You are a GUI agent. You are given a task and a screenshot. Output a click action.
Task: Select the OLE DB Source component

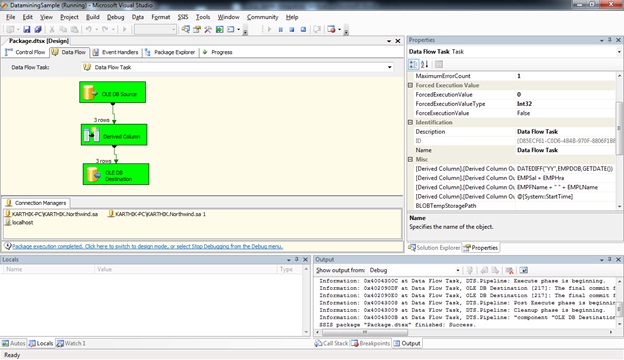[x=113, y=92]
